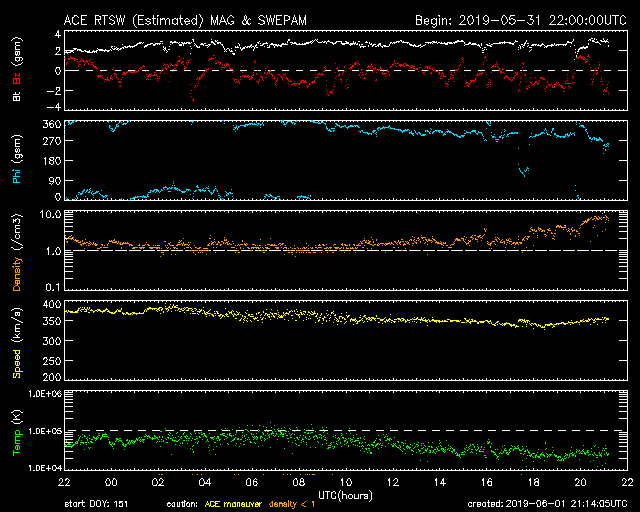Click the Begin date timestamp text
The width and height of the screenshot is (640, 512).
pos(521,20)
